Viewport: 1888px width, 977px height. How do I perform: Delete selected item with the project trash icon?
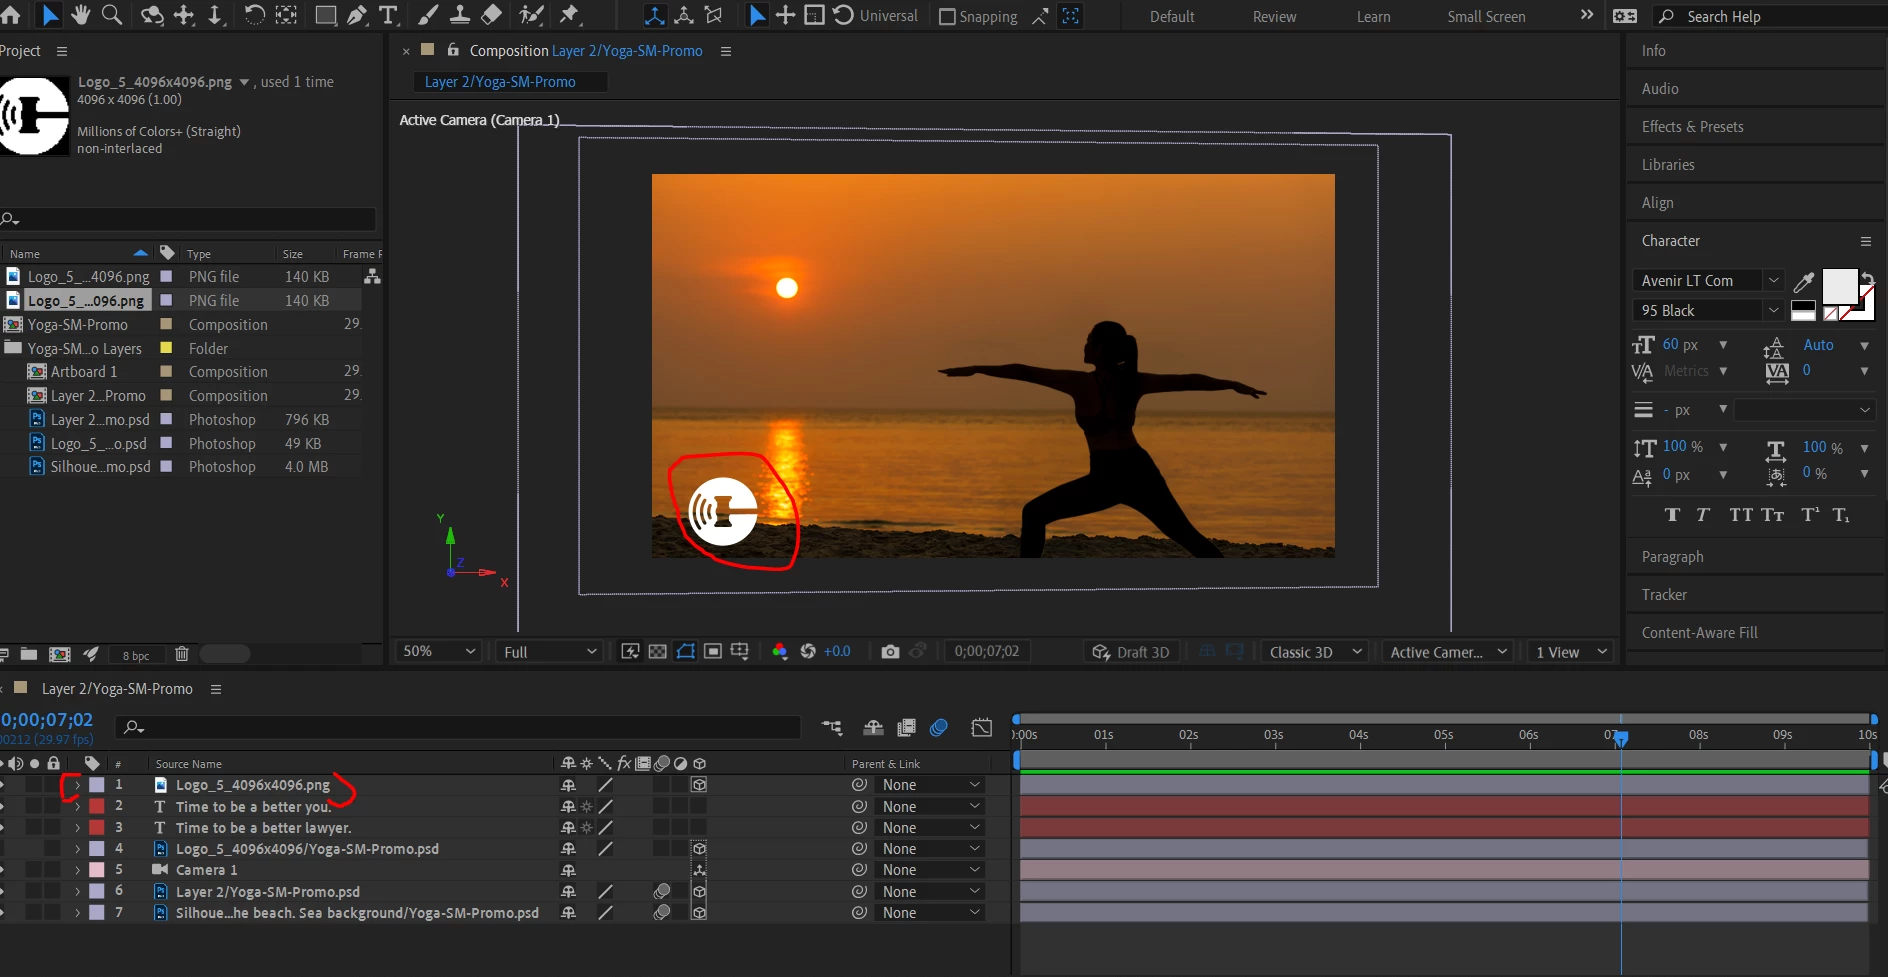pyautogui.click(x=181, y=654)
